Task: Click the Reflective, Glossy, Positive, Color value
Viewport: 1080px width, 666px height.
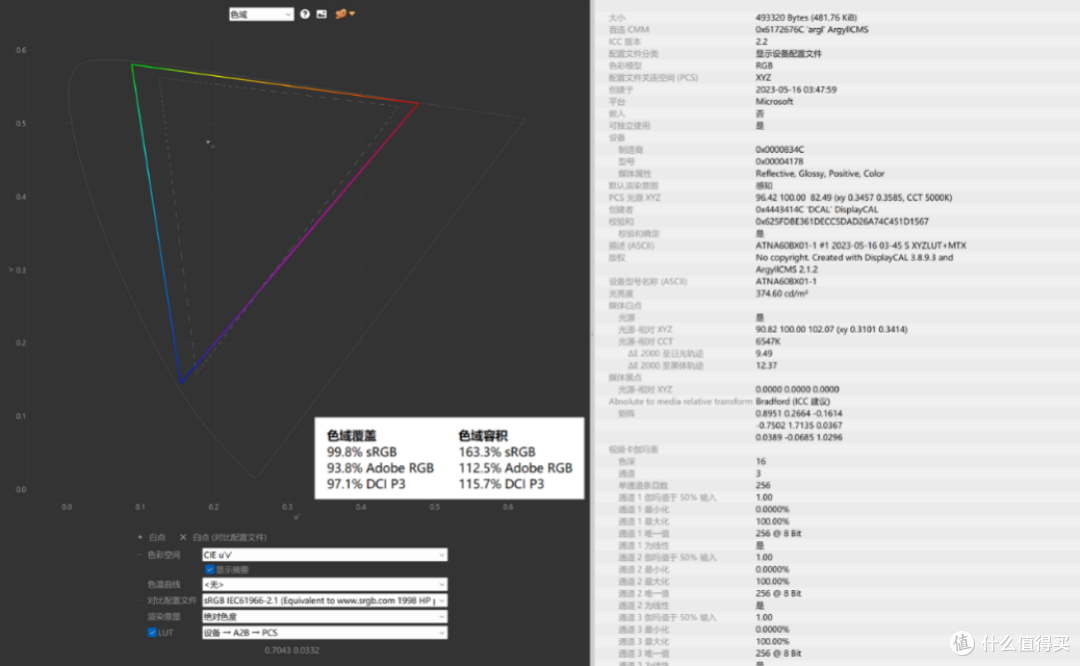Action: click(x=820, y=174)
